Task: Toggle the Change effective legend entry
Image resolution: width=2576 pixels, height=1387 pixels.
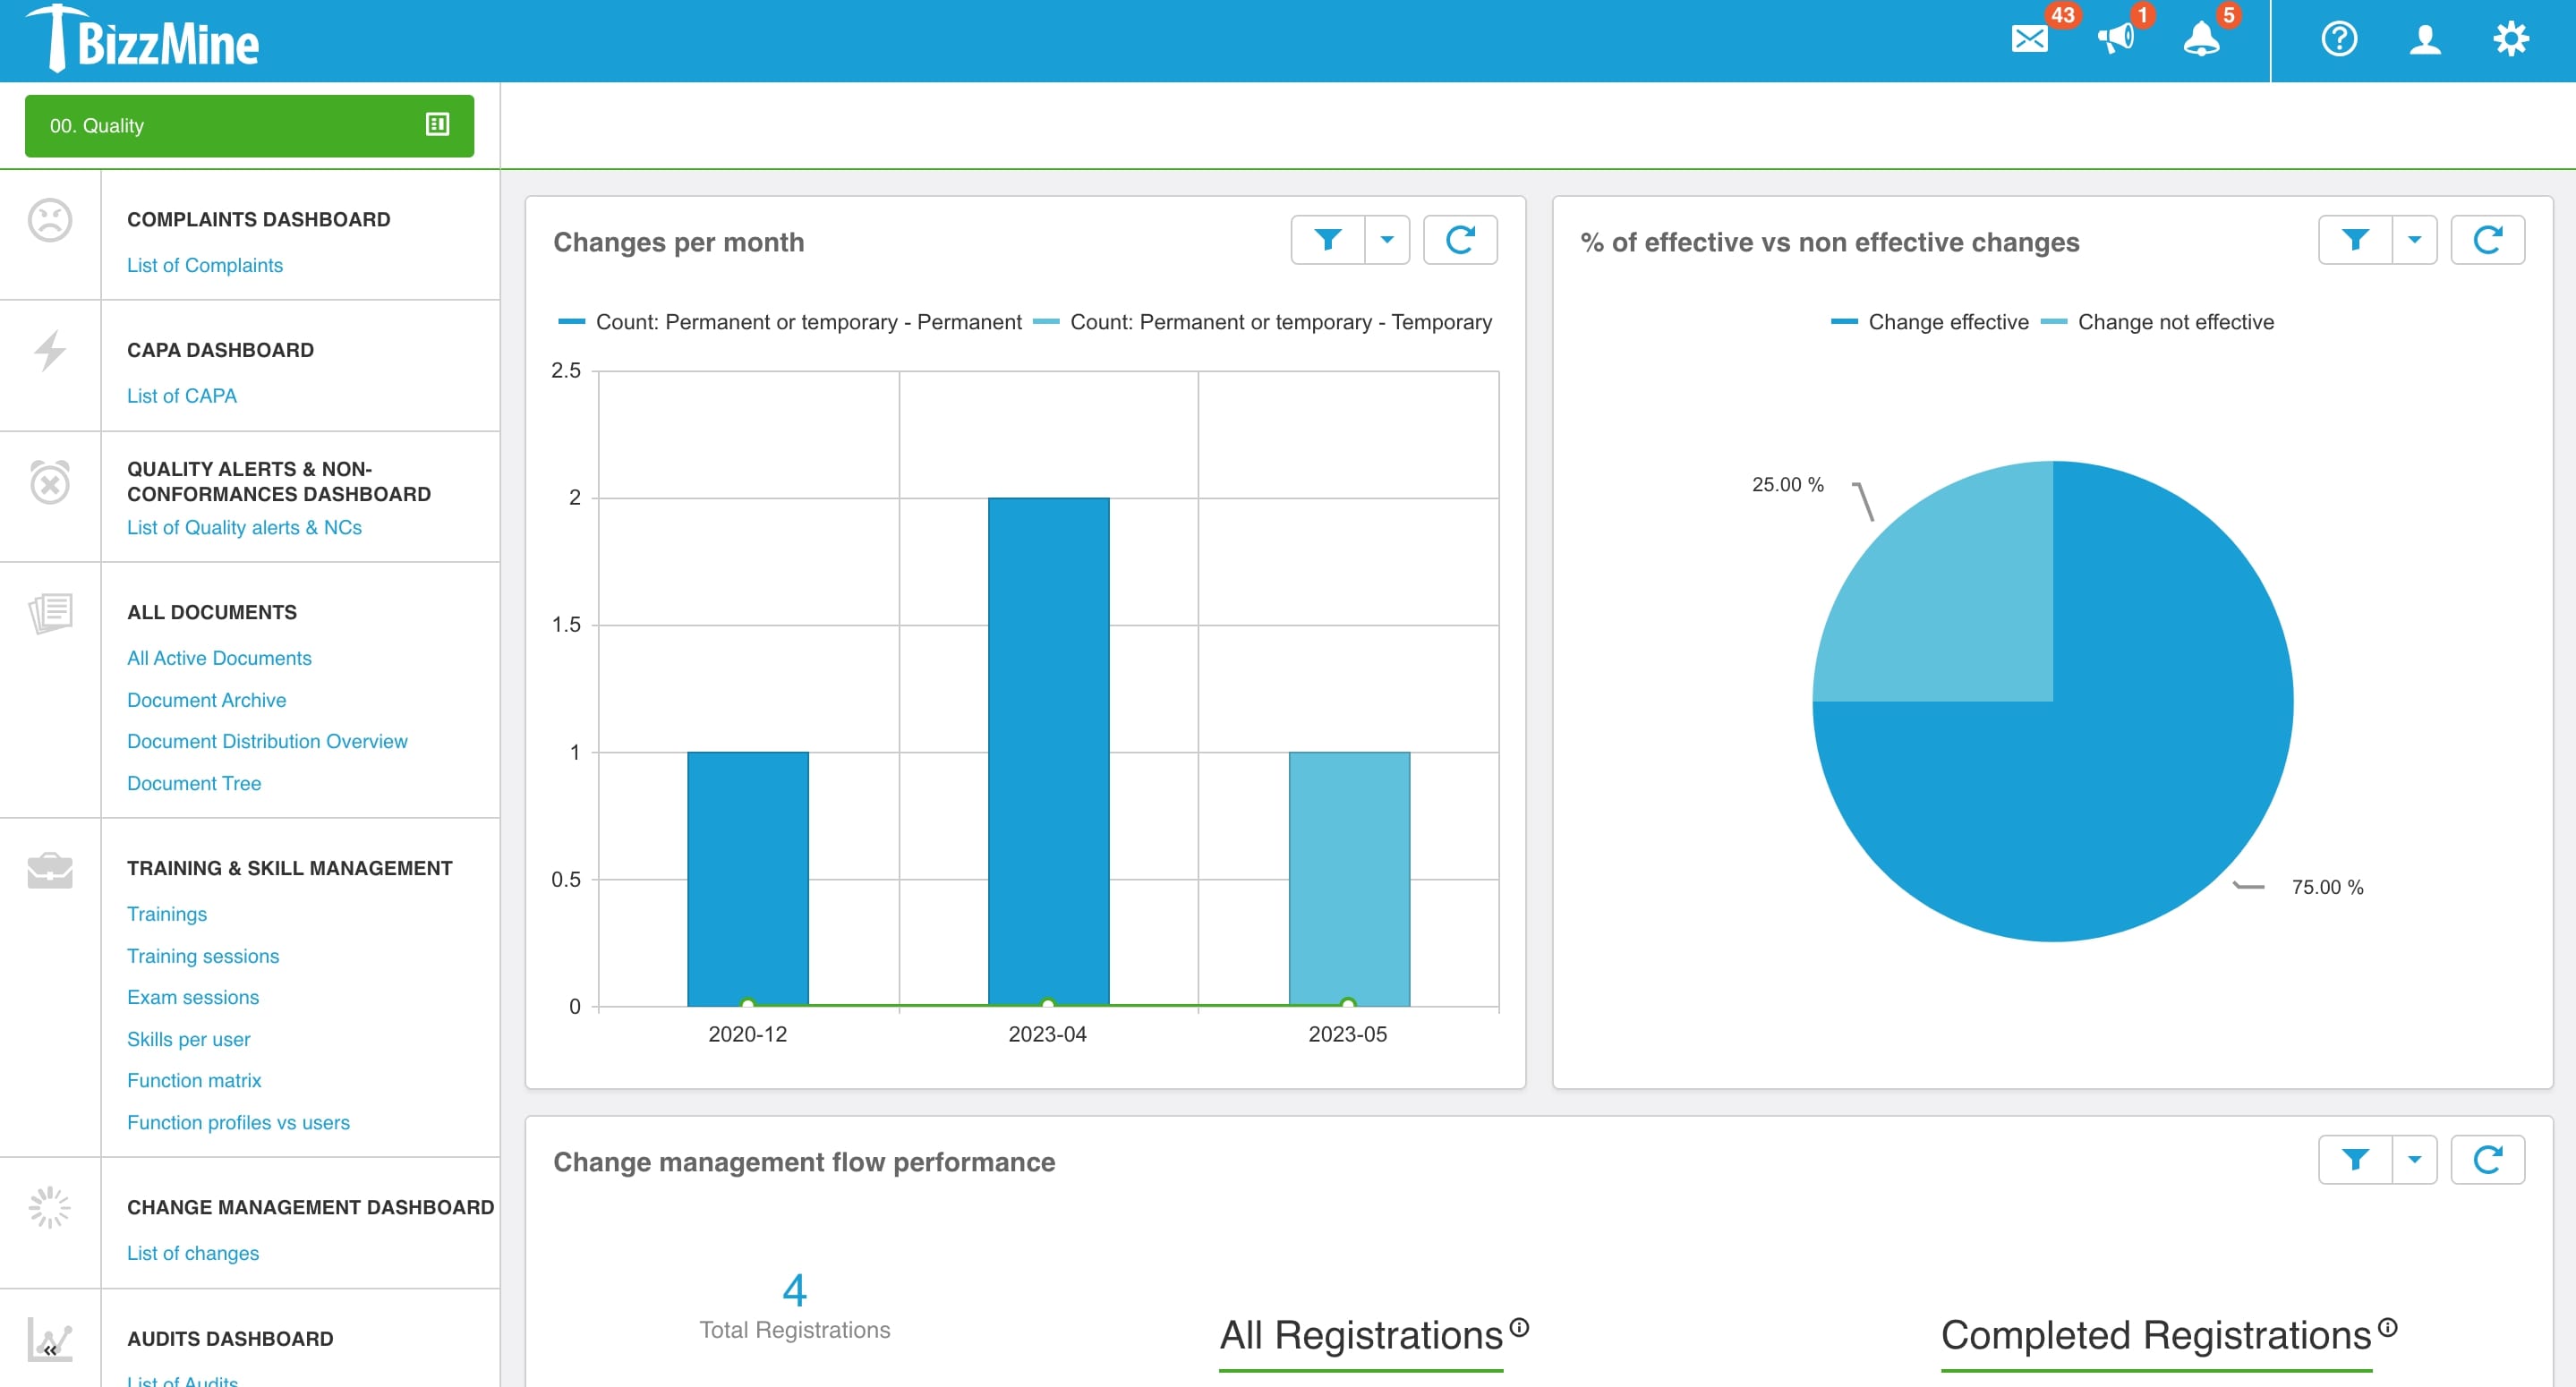Action: pos(1946,322)
